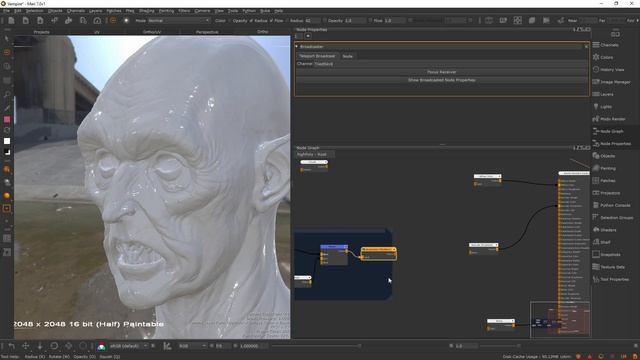
Task: Switch to the UV view tab
Action: point(97,32)
